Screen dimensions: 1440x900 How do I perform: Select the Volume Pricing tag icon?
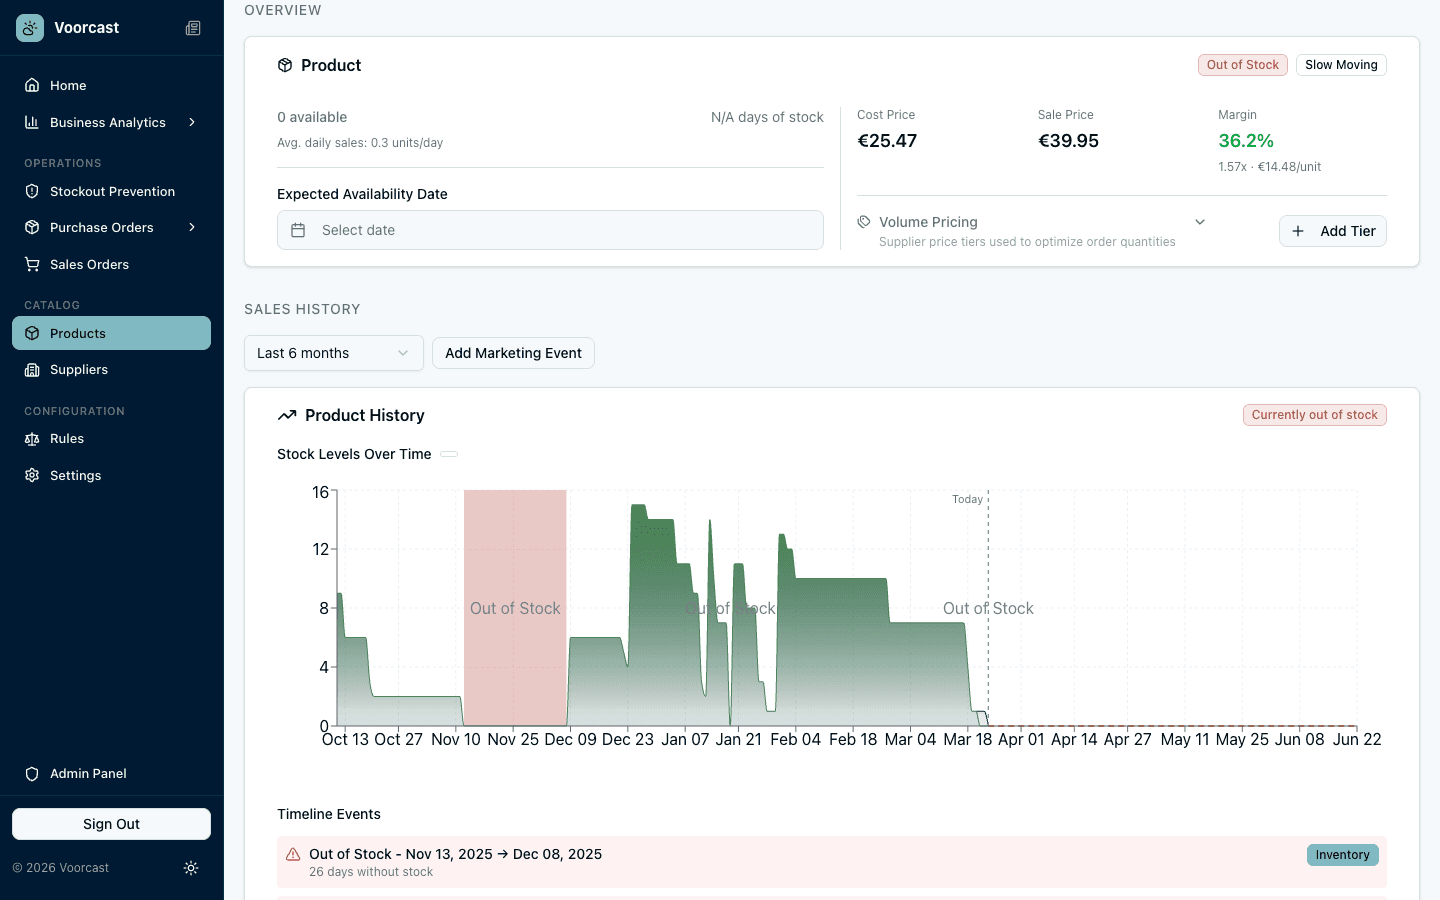(862, 221)
